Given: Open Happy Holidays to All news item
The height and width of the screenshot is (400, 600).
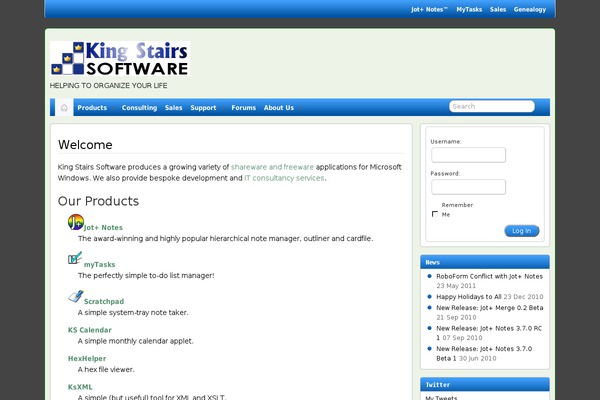Looking at the screenshot, I should pos(469,297).
